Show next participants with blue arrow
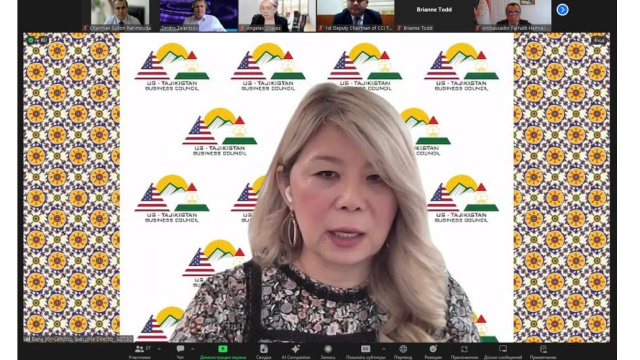This screenshot has height=360, width=640. pyautogui.click(x=562, y=9)
